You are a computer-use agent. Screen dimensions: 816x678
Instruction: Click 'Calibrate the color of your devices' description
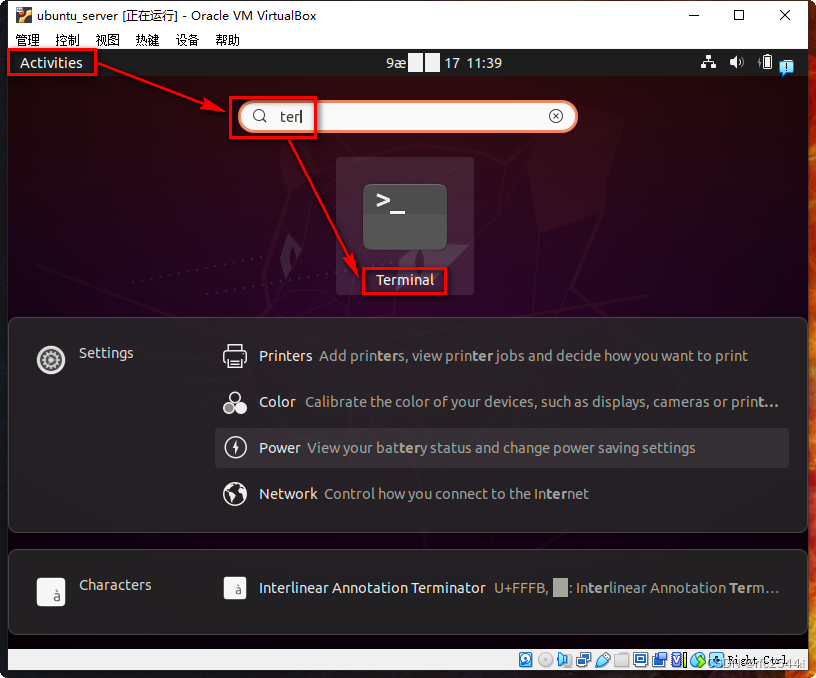(x=542, y=402)
